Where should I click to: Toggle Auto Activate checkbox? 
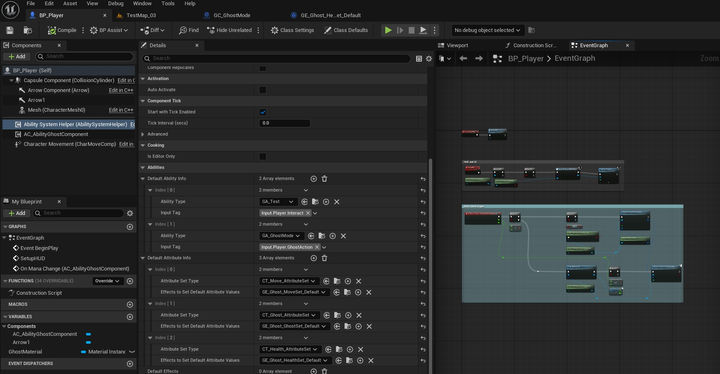coord(263,90)
